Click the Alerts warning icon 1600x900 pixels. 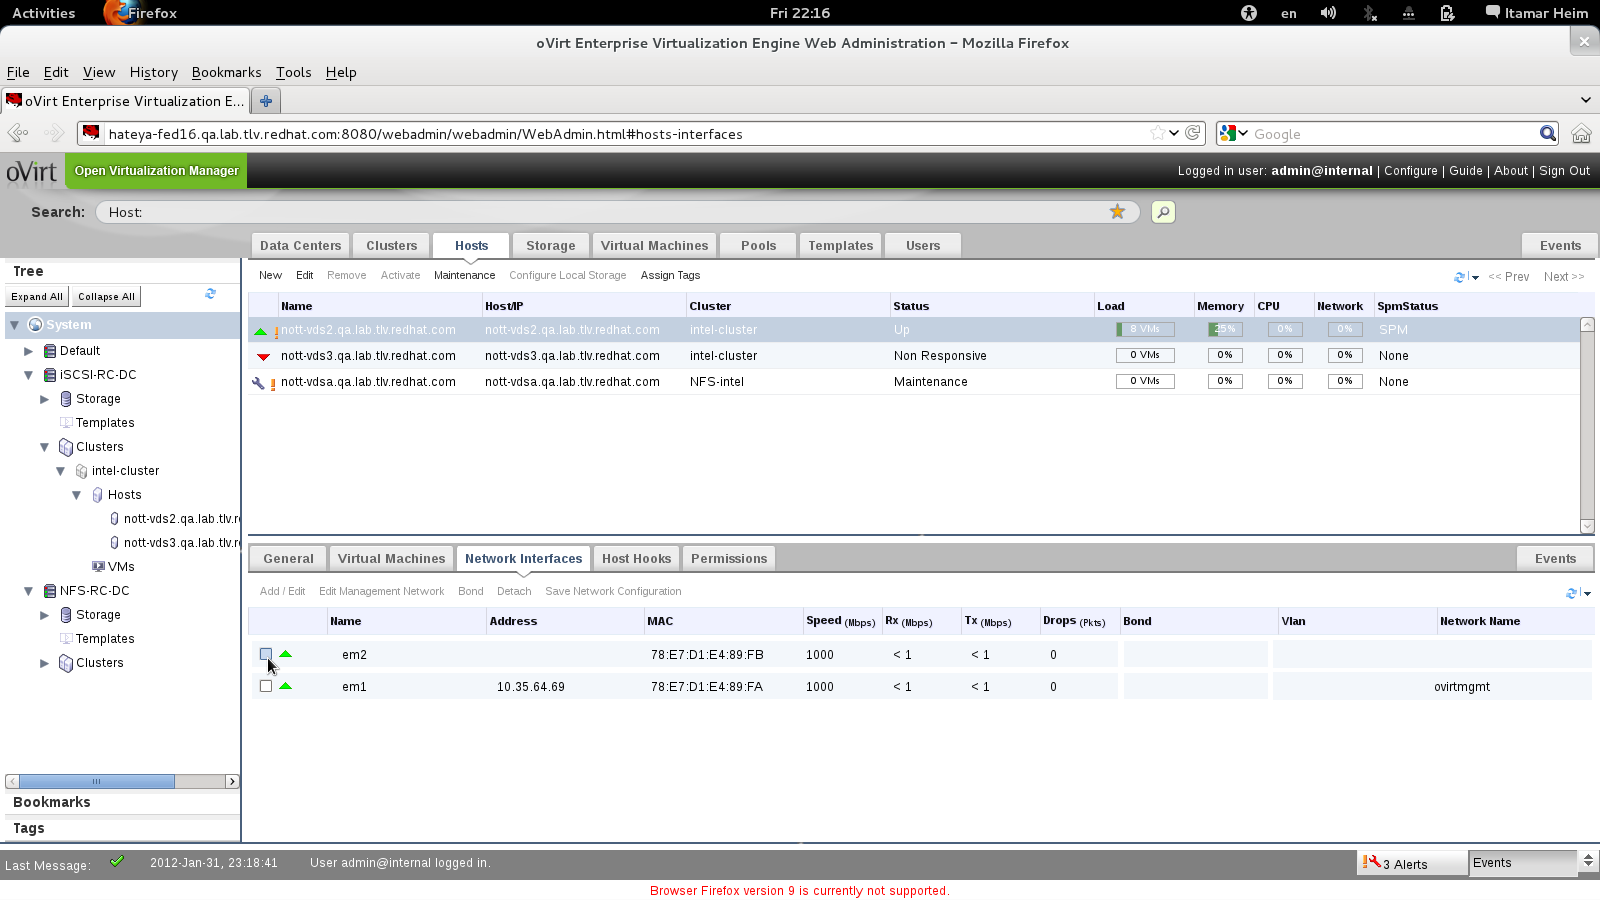coord(1372,862)
